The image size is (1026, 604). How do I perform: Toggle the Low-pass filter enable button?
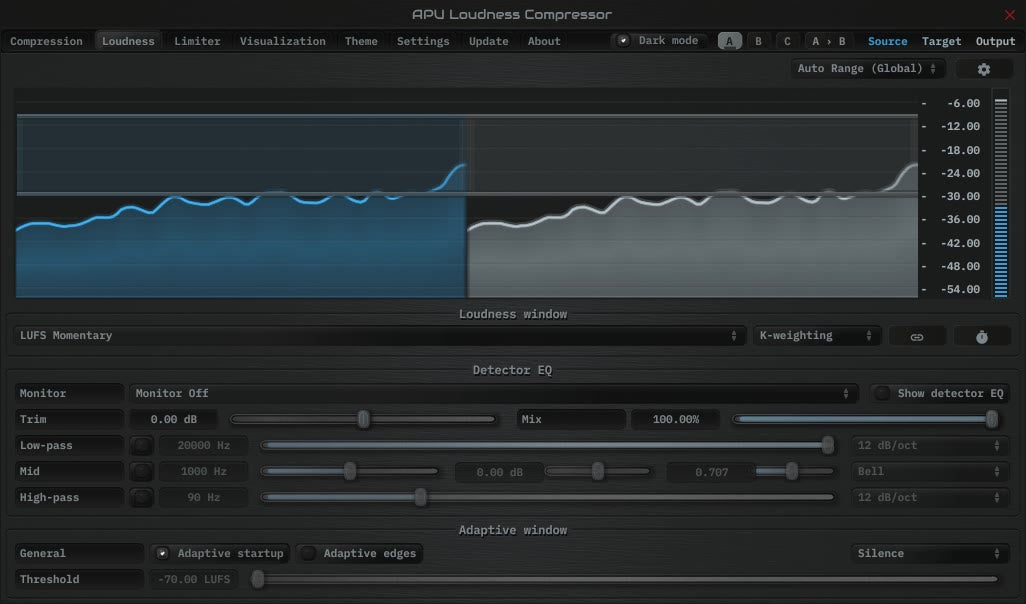point(141,446)
